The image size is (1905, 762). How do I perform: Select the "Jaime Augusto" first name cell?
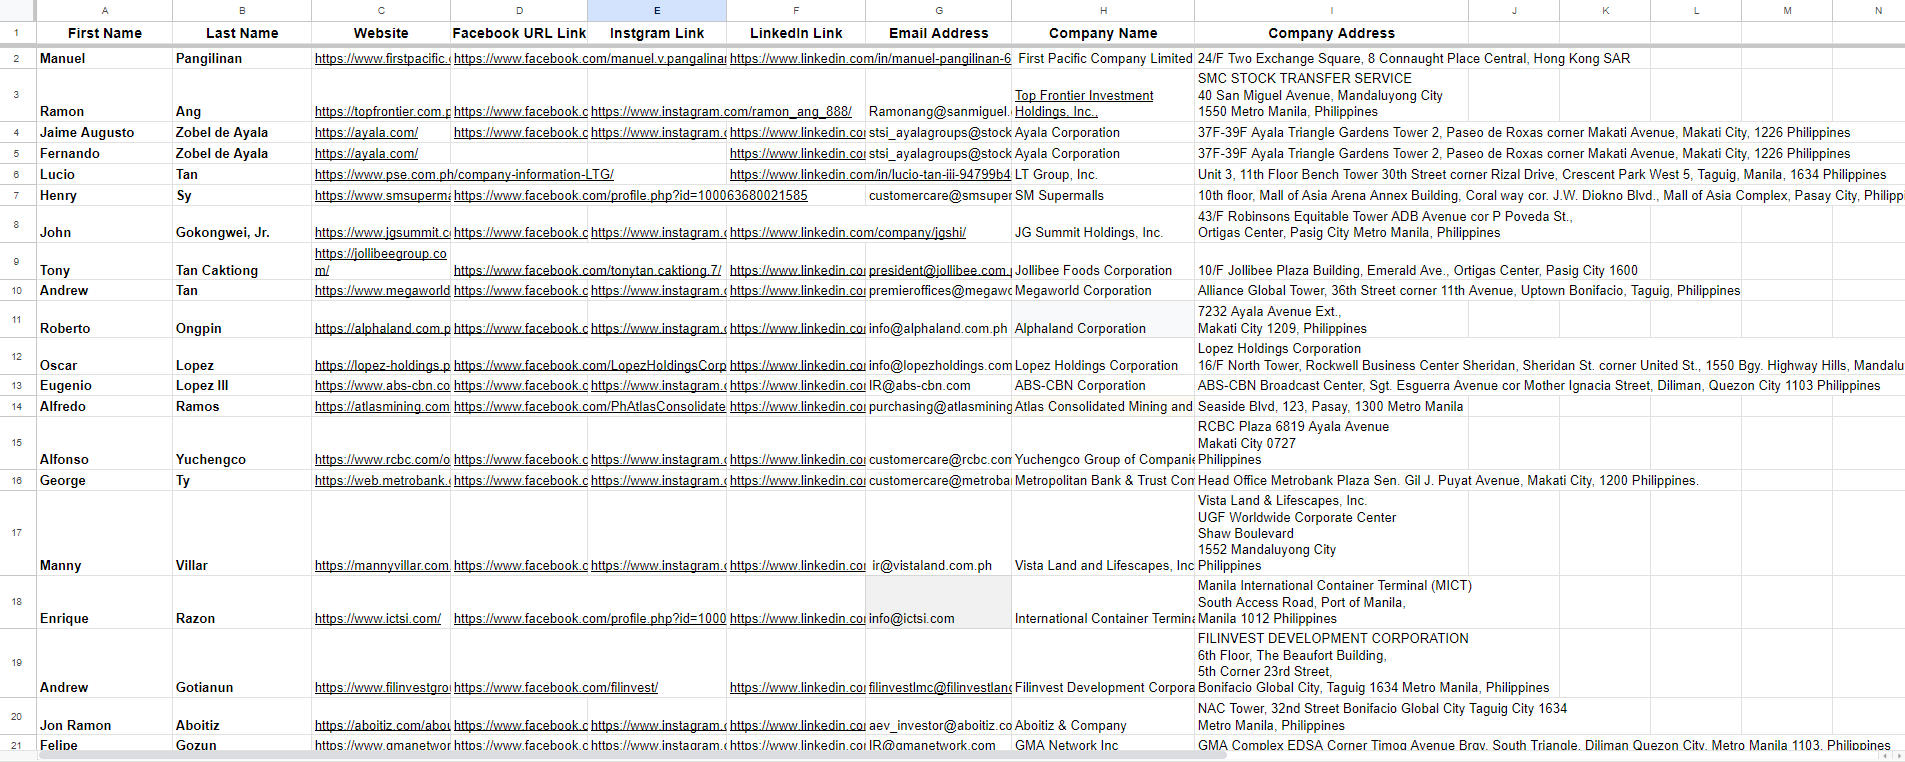point(104,133)
